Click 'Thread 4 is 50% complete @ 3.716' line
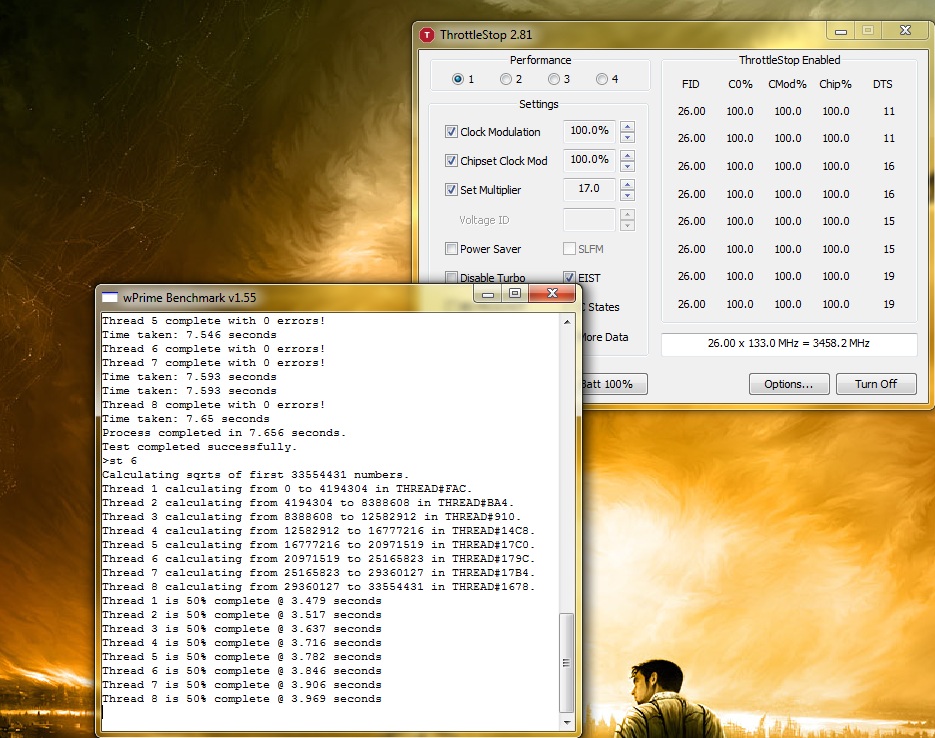This screenshot has width=935, height=738. pos(242,643)
